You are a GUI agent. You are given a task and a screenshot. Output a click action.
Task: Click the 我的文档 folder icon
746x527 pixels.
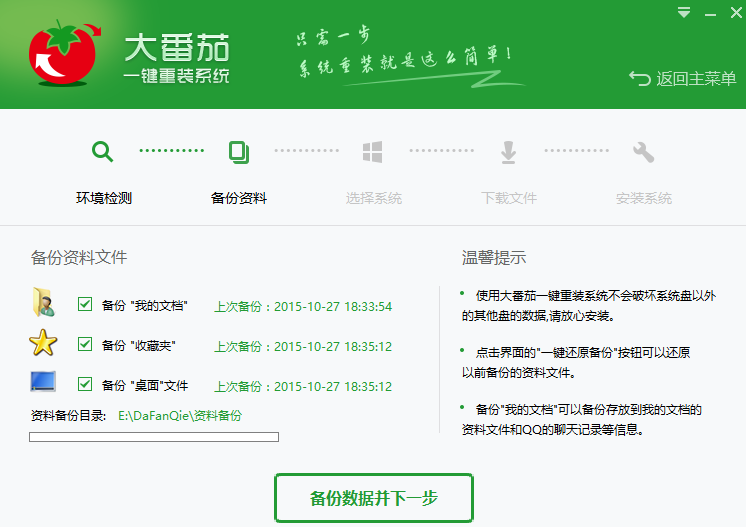[44, 304]
